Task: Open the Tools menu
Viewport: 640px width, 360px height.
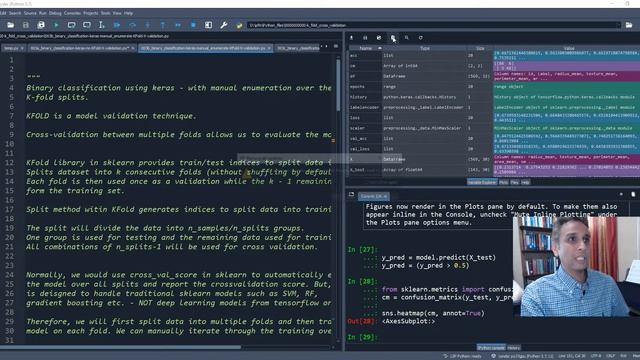Action: (105, 13)
